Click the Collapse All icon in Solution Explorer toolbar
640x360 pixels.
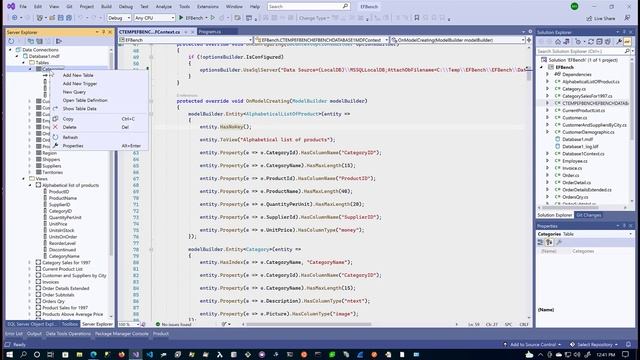599,42
